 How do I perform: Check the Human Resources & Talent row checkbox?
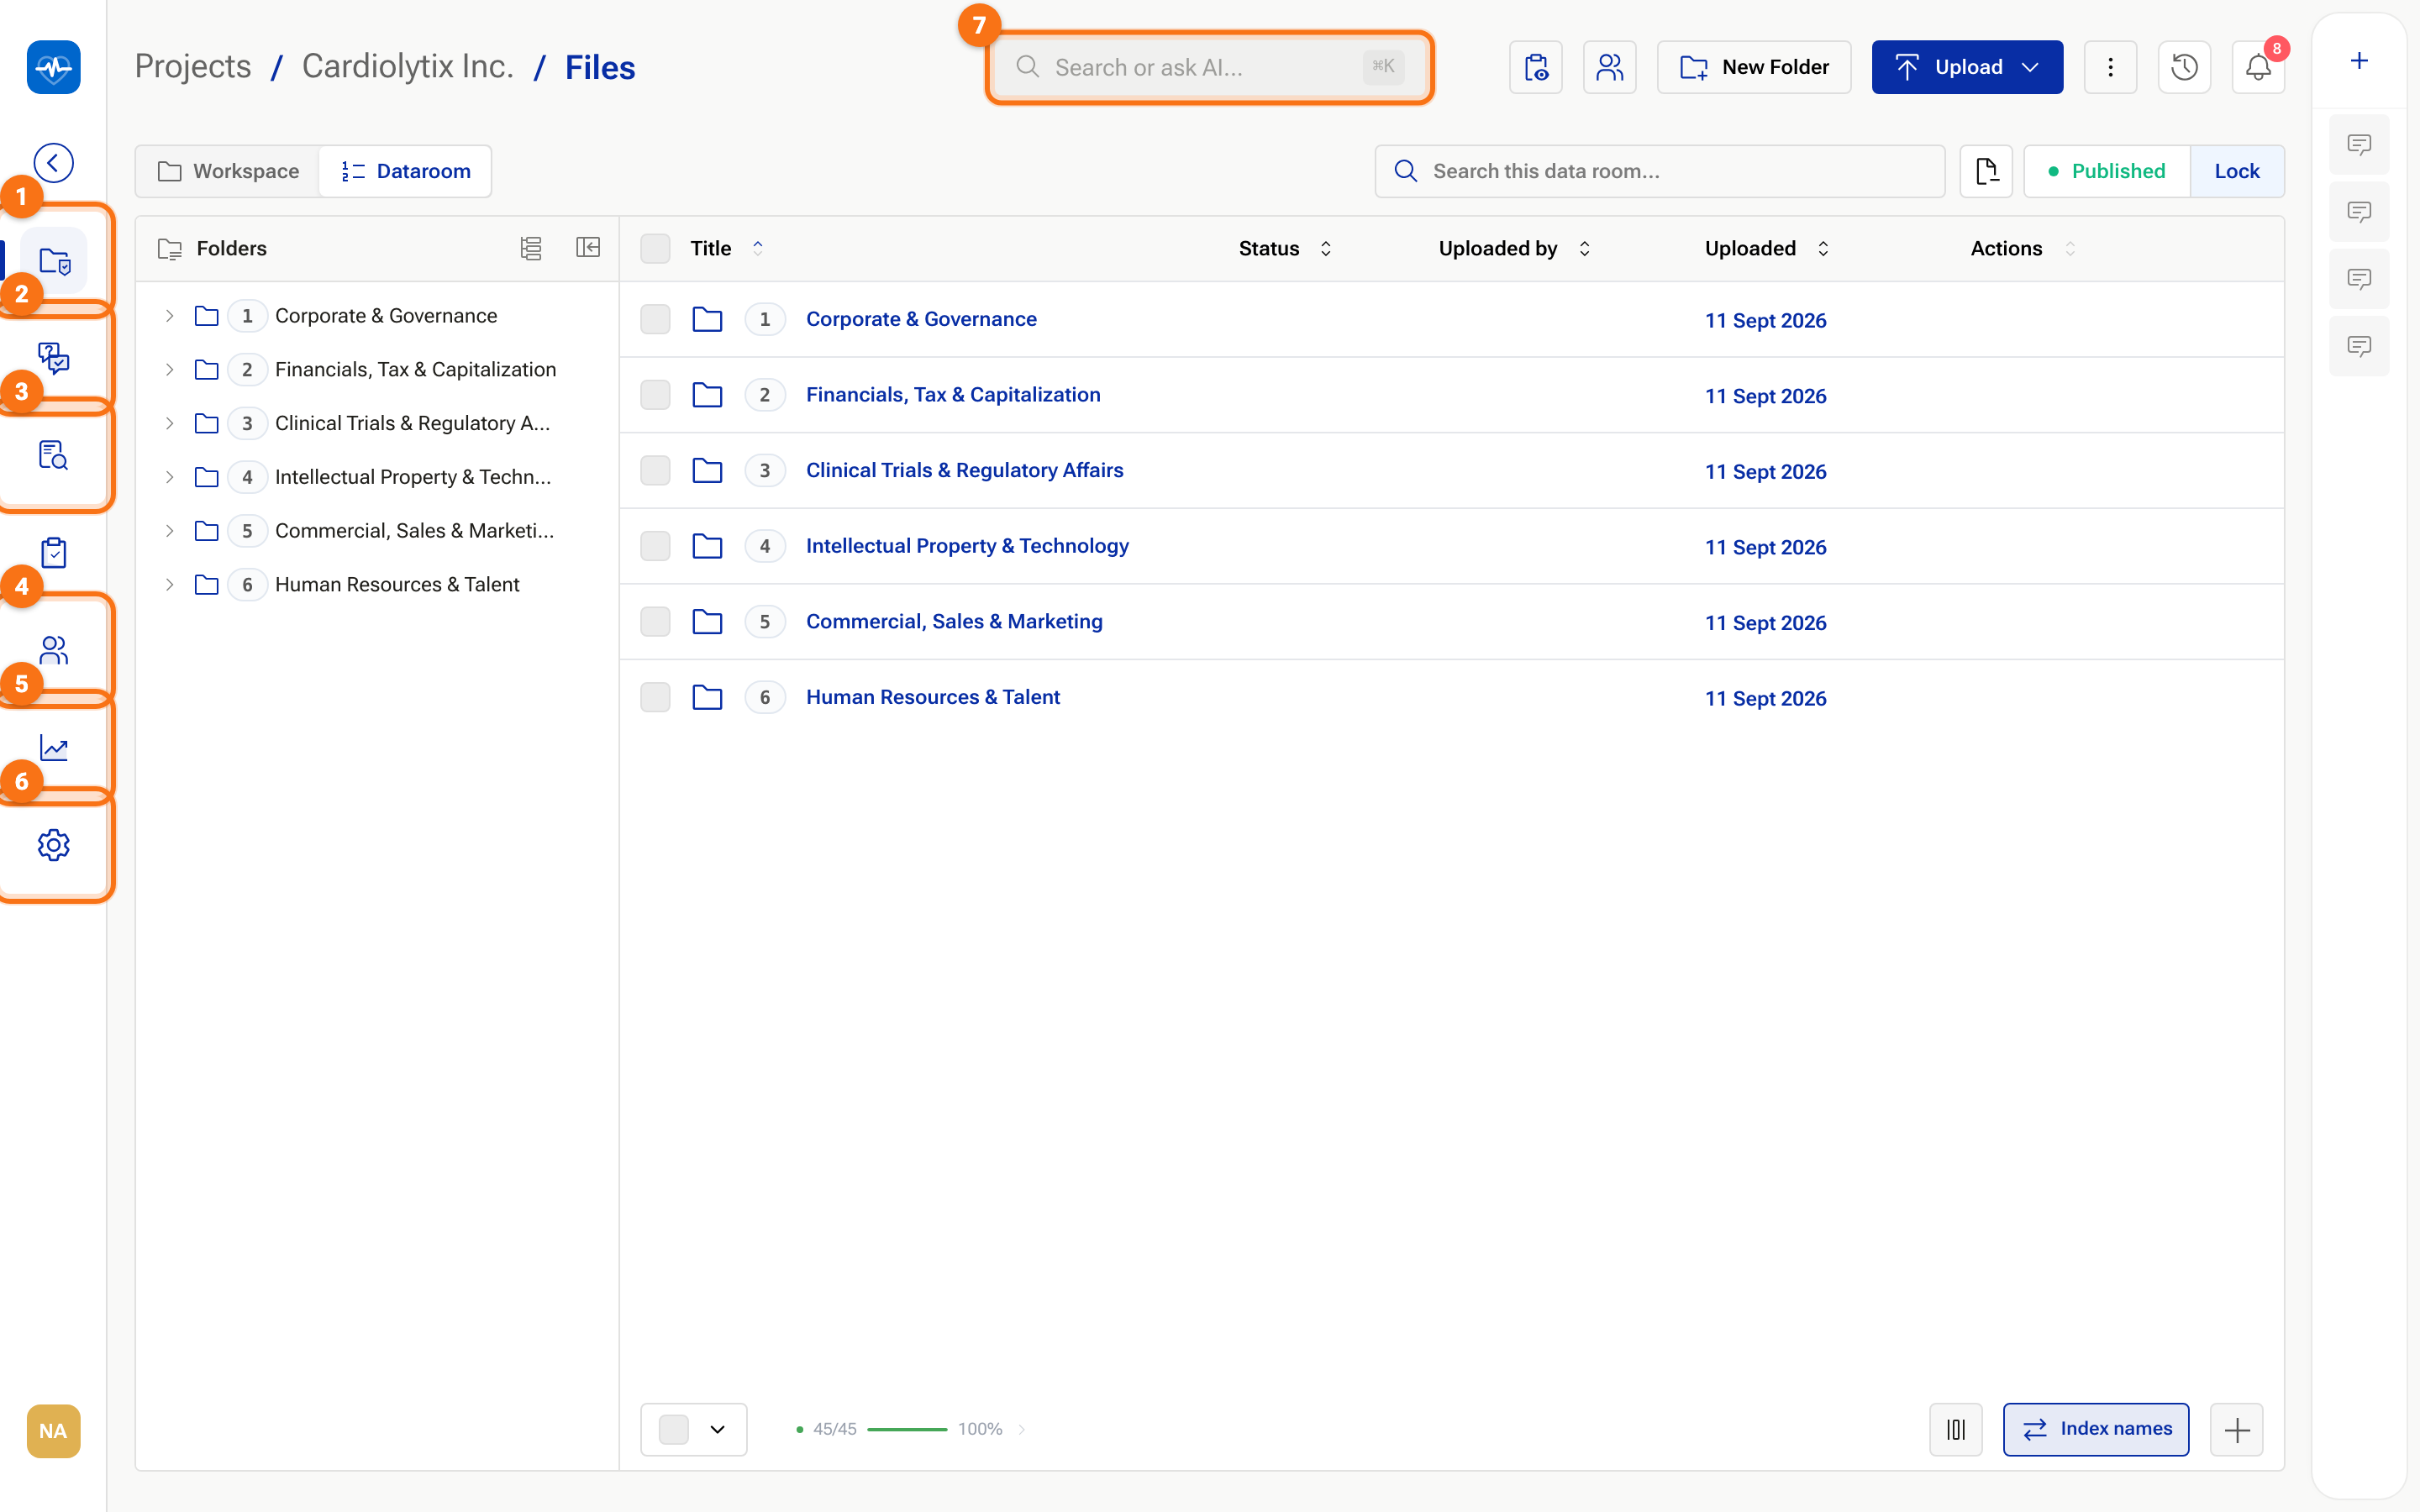tap(655, 697)
